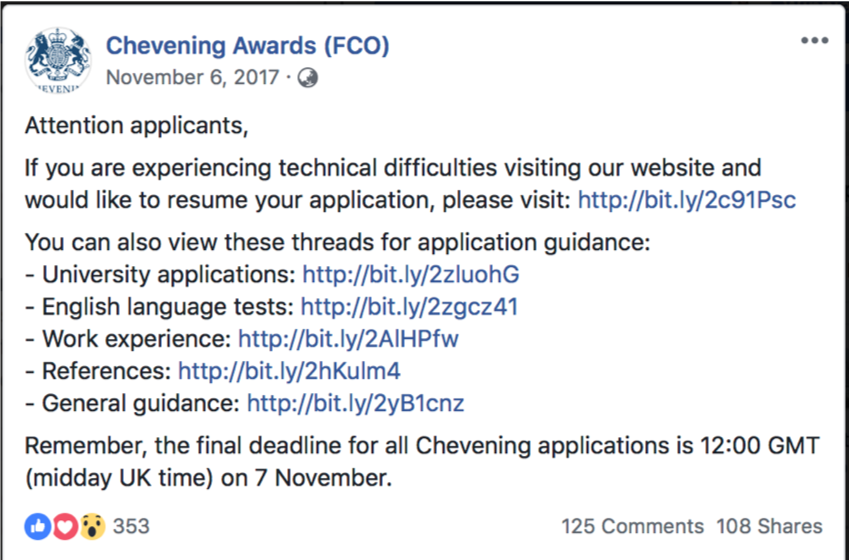This screenshot has height=560, width=849.
Task: Open the Work experience link bit.ly/2AlHPfw
Action: click(x=348, y=339)
